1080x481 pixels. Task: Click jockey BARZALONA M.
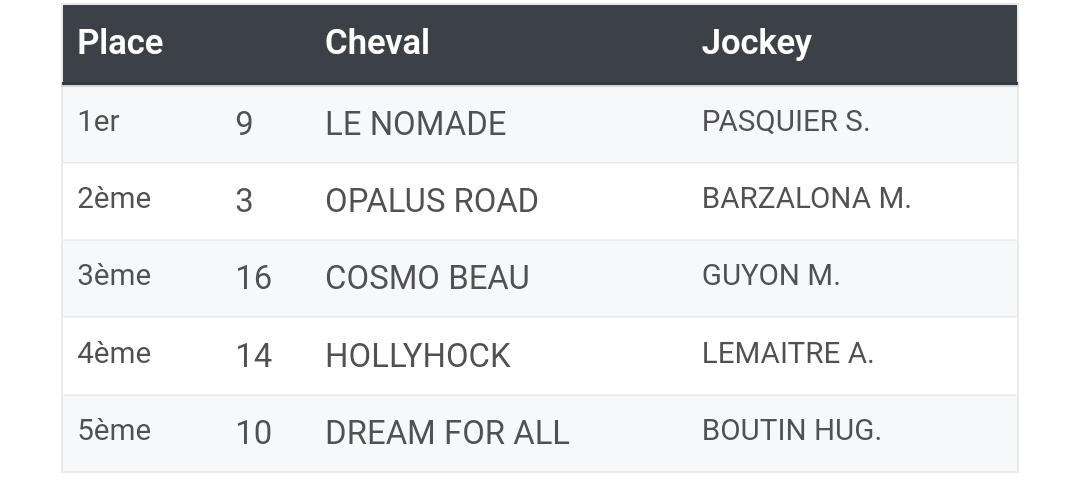coord(807,198)
